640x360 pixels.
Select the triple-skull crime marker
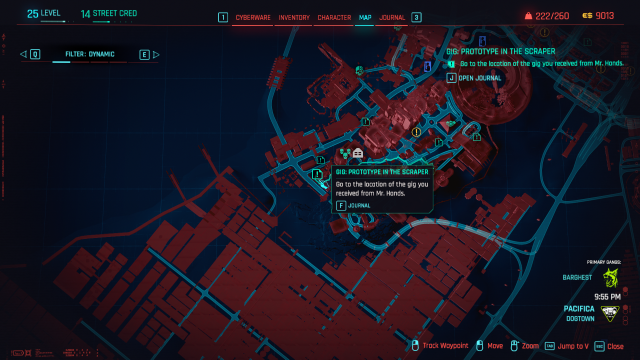(345, 153)
